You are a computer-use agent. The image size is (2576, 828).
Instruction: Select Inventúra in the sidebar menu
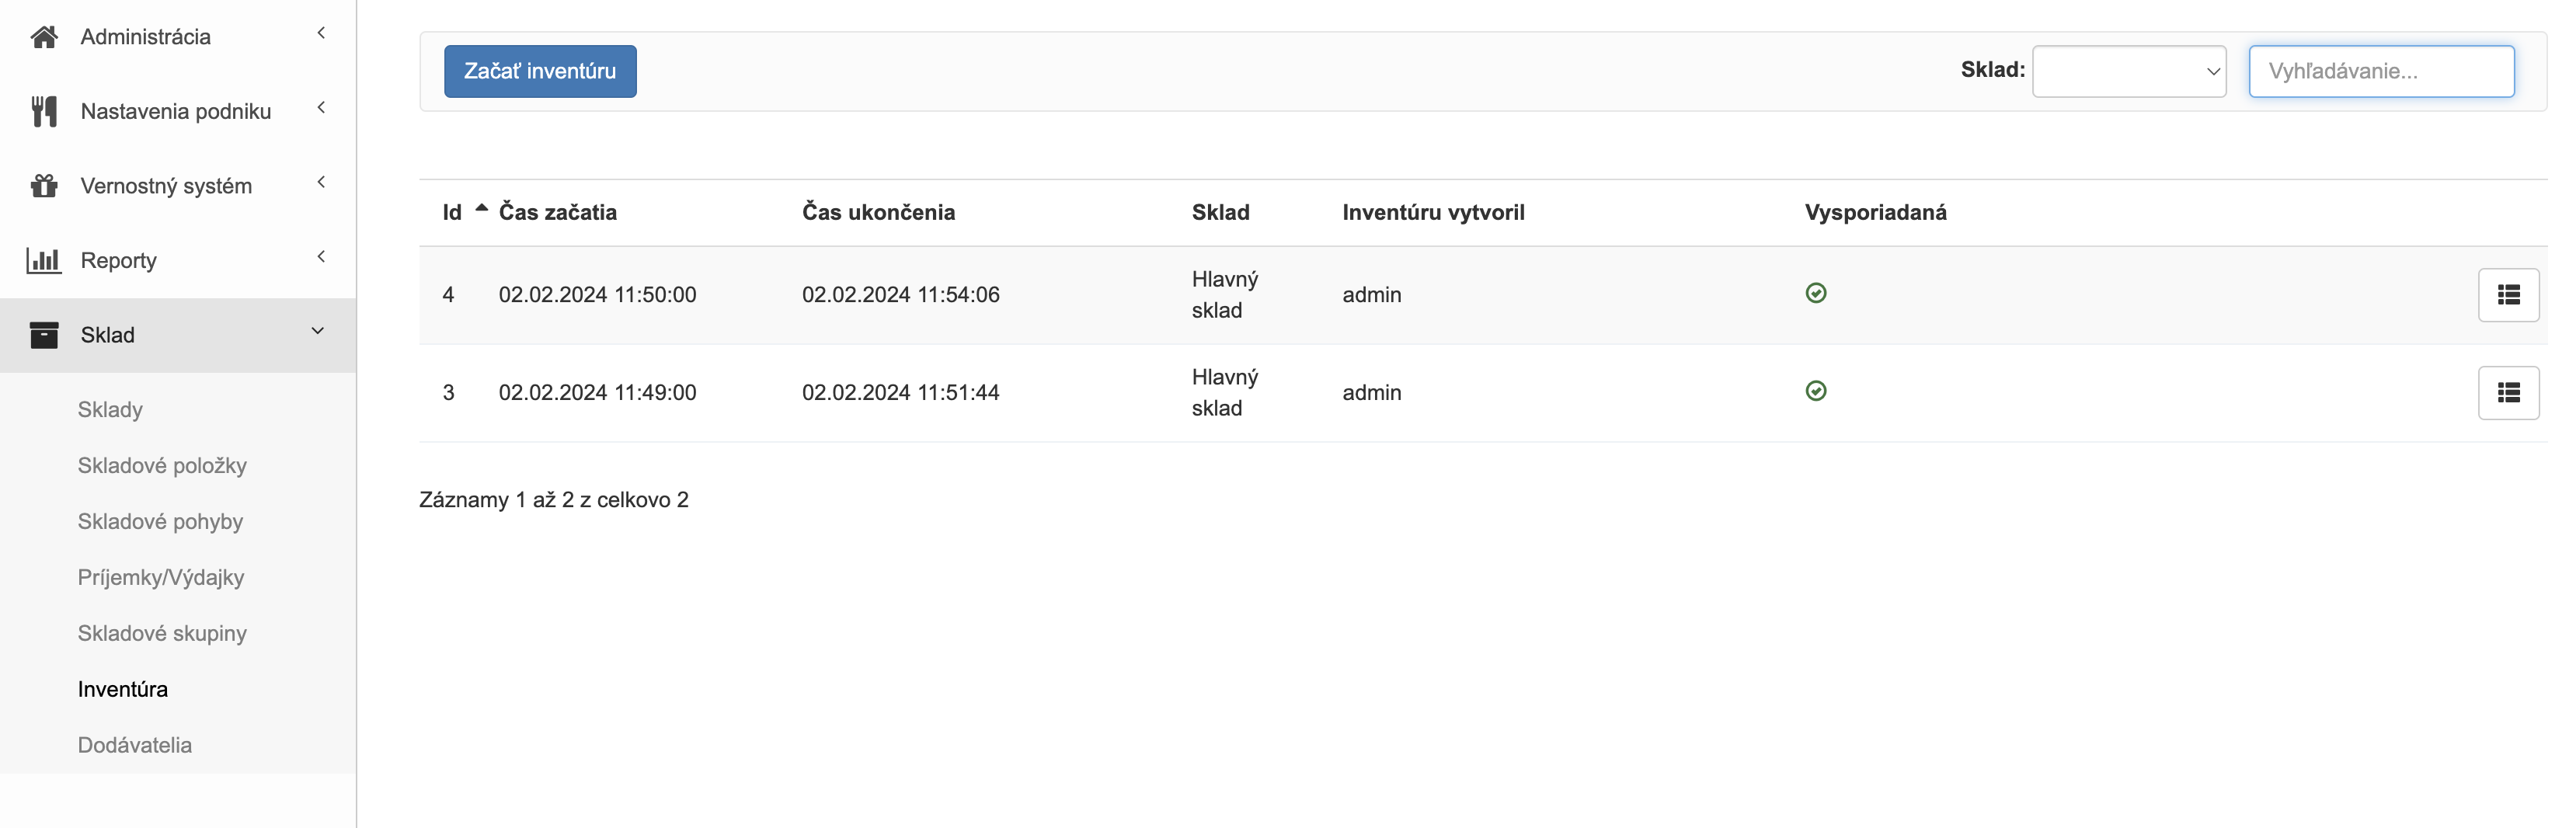(x=123, y=689)
